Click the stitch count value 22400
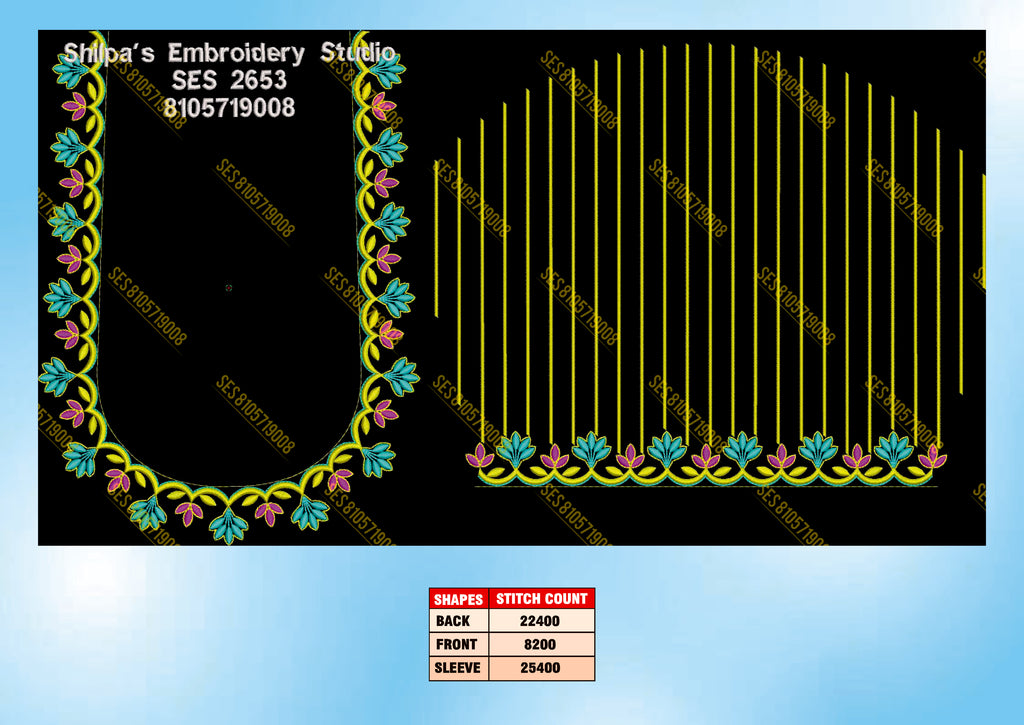The height and width of the screenshot is (725, 1024). [539, 621]
